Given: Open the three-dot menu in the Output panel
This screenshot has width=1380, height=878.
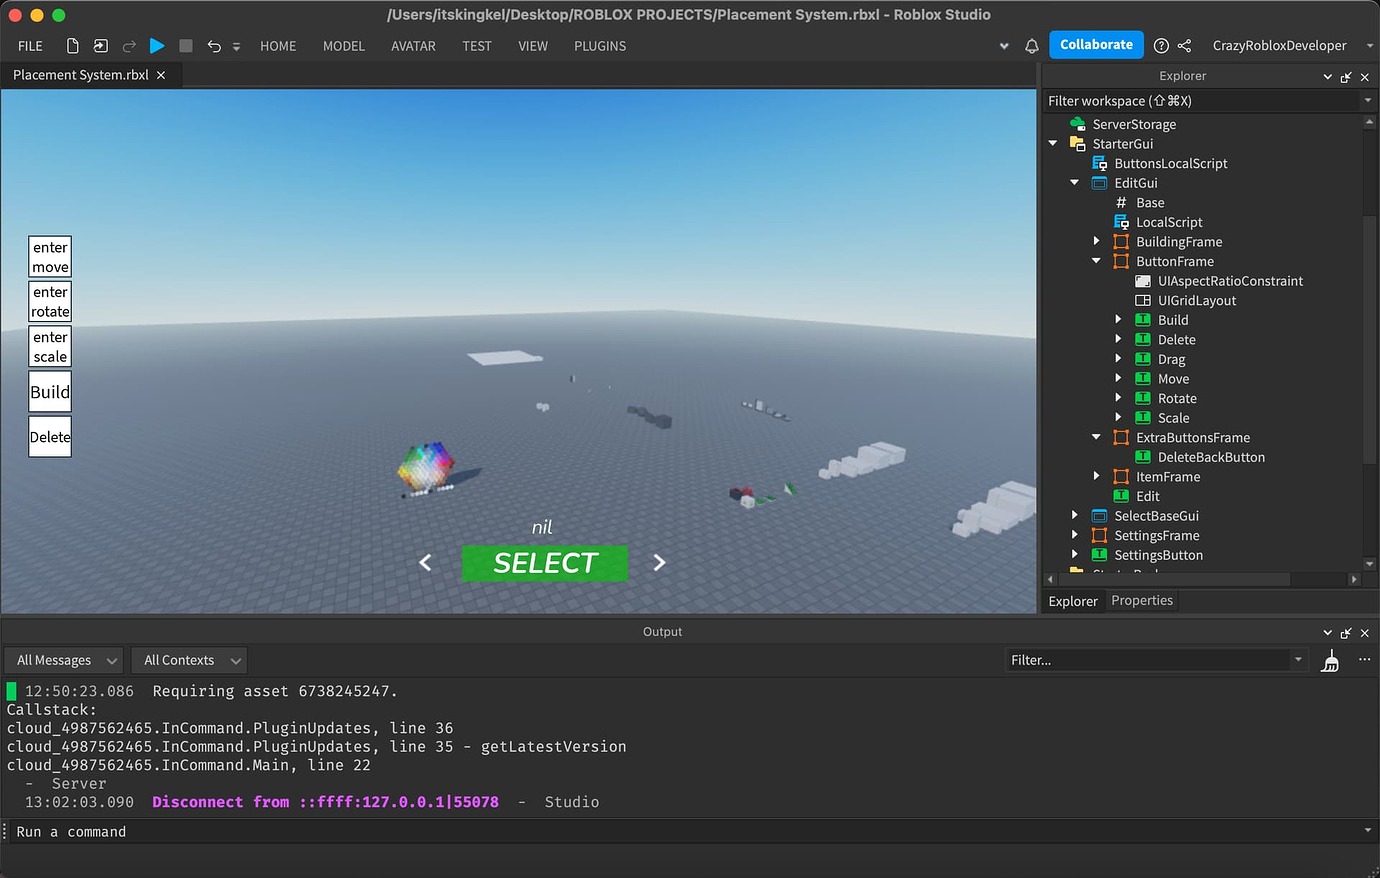Looking at the screenshot, I should pos(1364,660).
